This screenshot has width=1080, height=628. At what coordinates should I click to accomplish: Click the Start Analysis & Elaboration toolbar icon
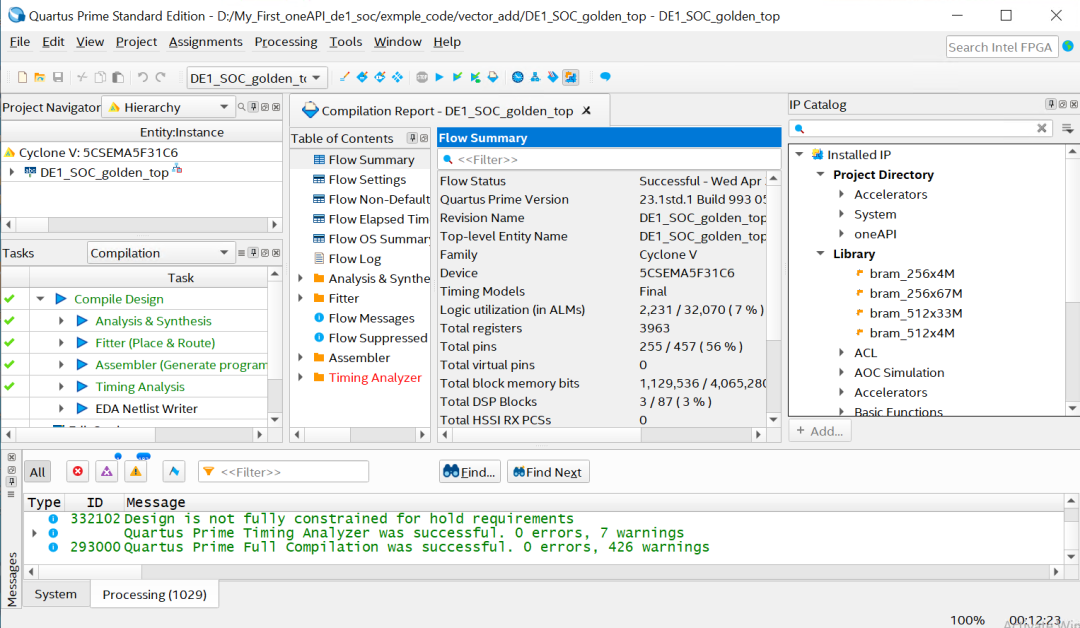(457, 77)
